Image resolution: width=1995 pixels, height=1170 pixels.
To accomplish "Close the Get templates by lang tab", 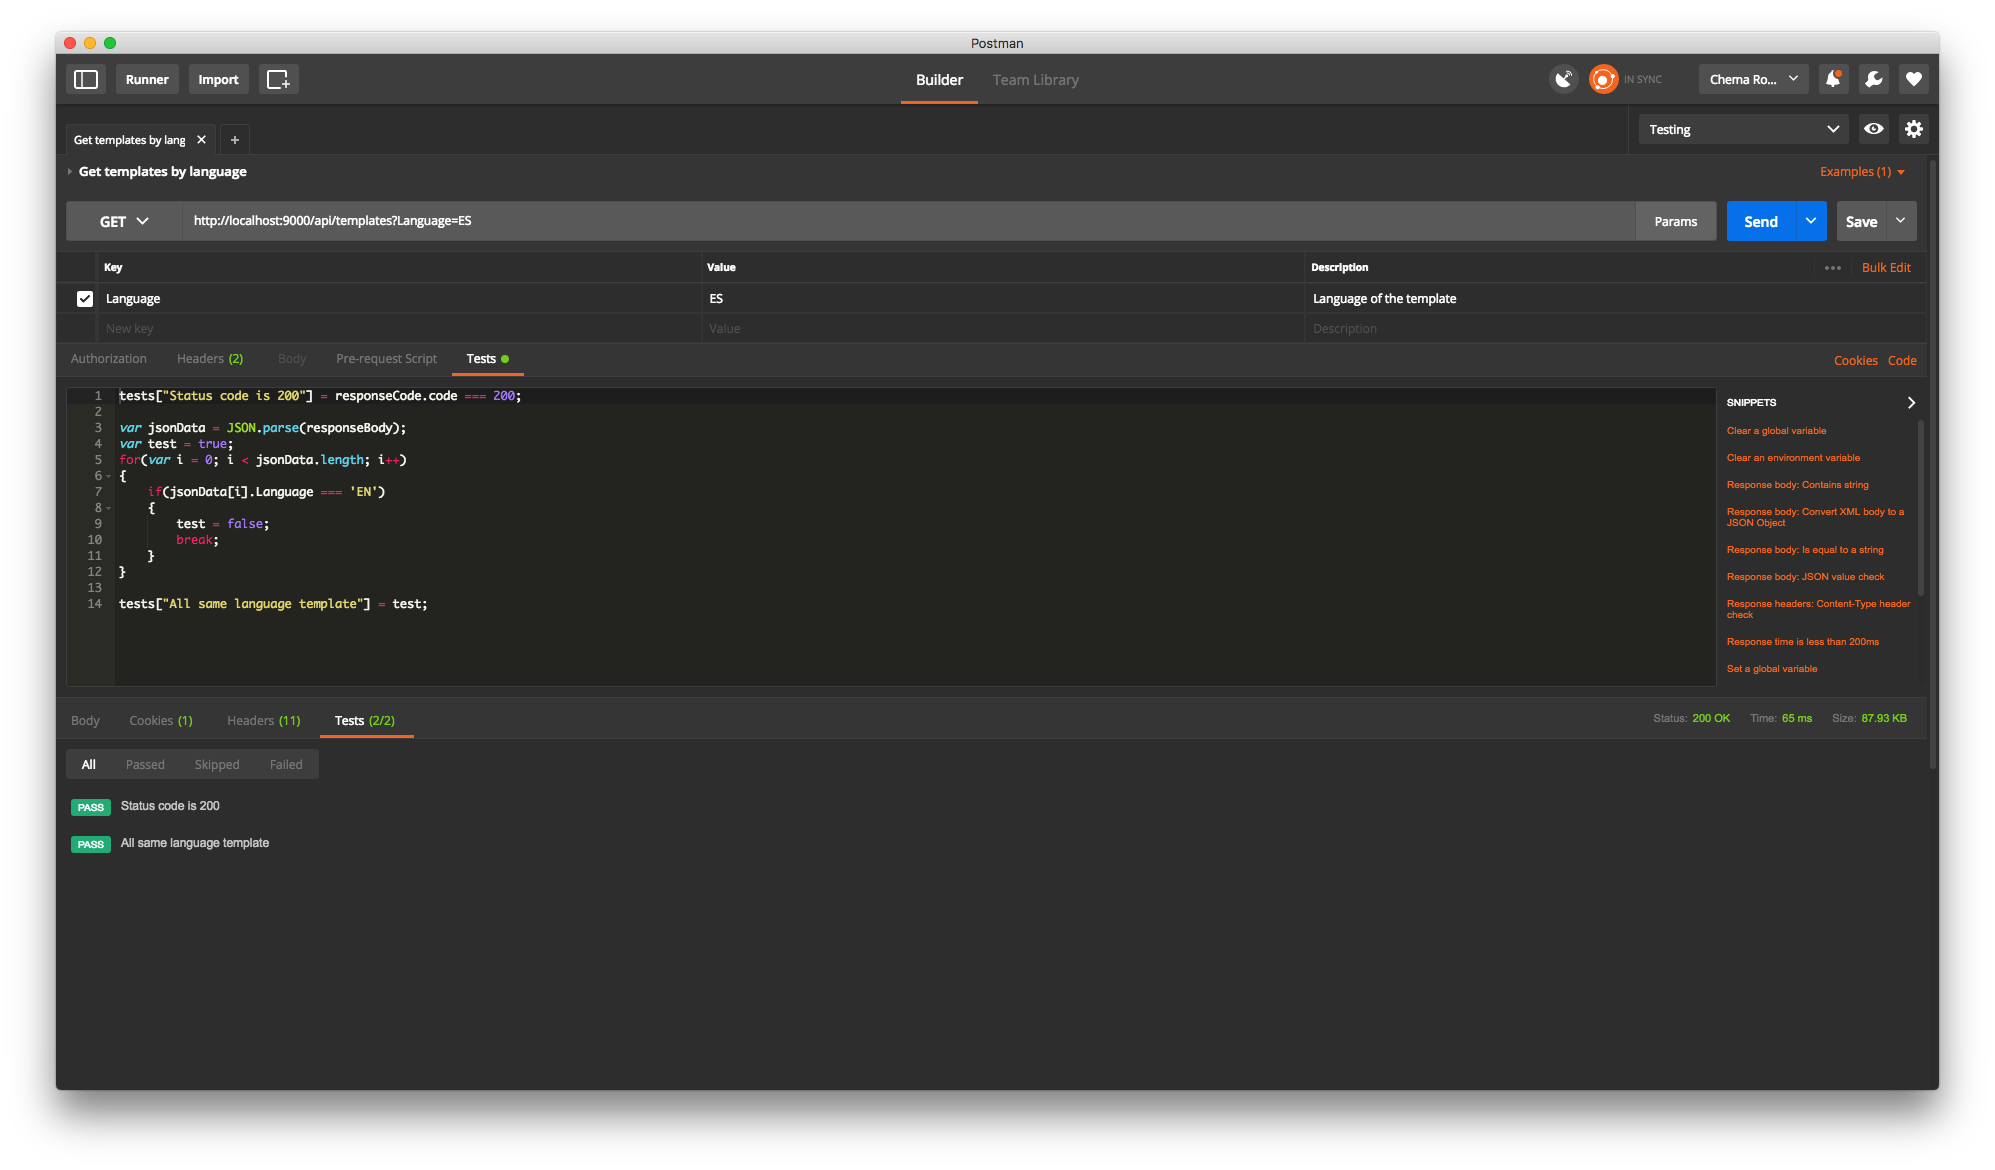I will tap(201, 140).
